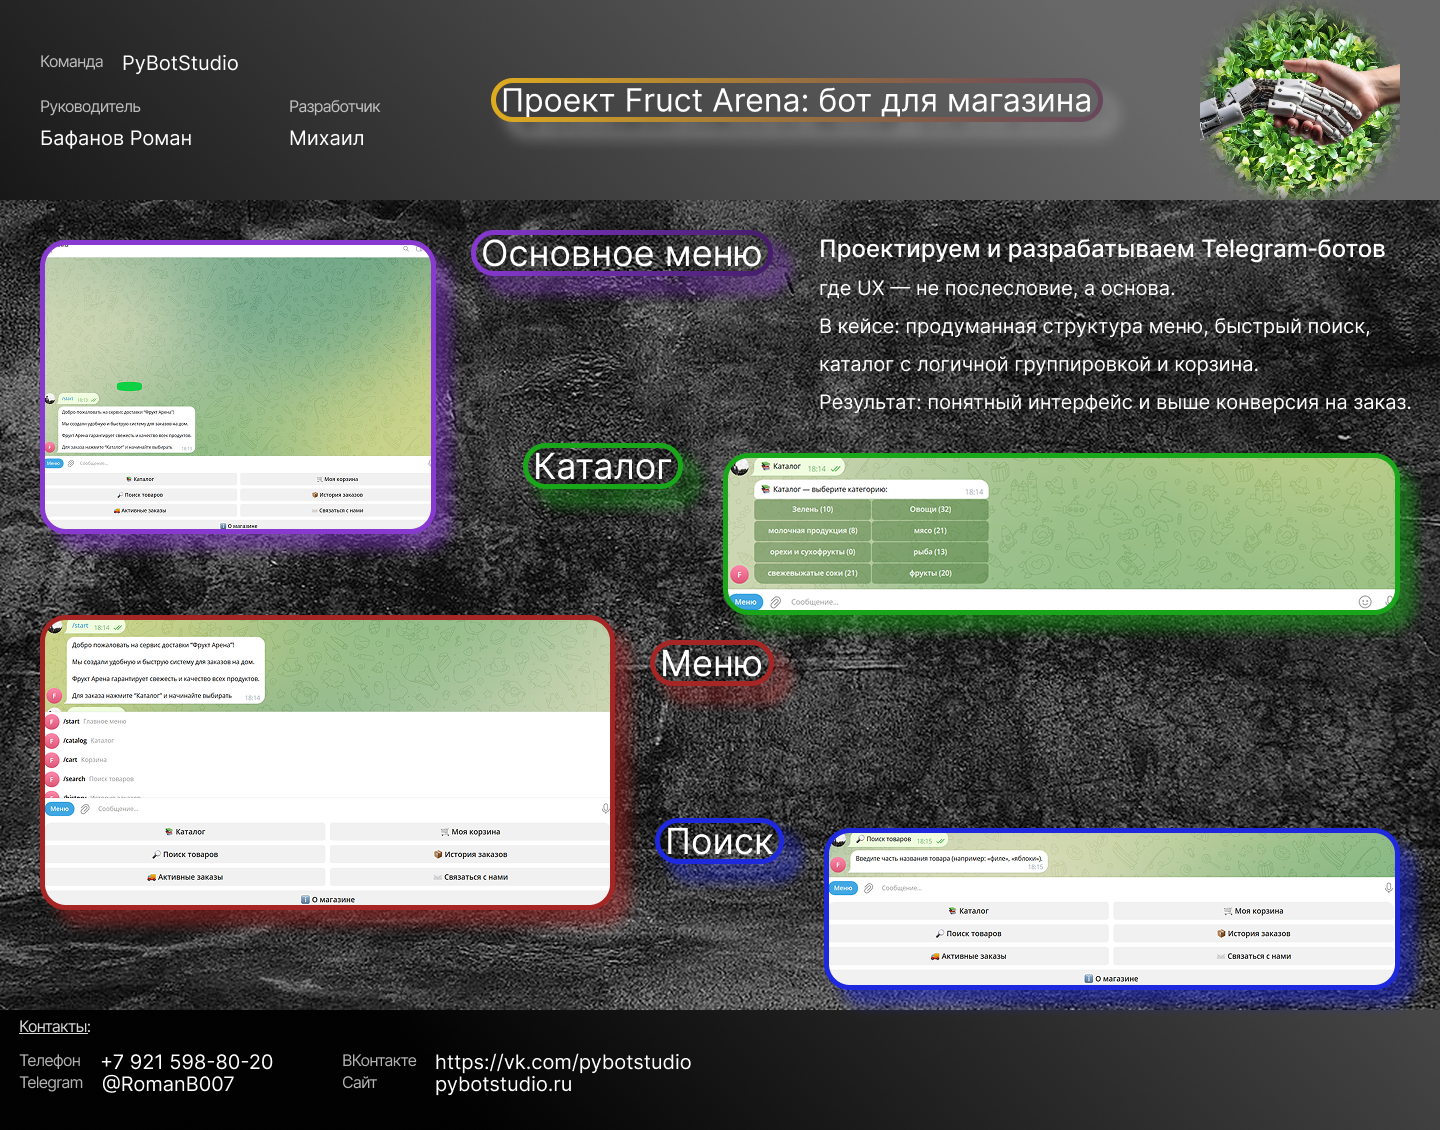Viewport: 1440px width, 1130px height.
Task: Click the paperclip attach icon in the catalog chat
Action: click(x=775, y=602)
